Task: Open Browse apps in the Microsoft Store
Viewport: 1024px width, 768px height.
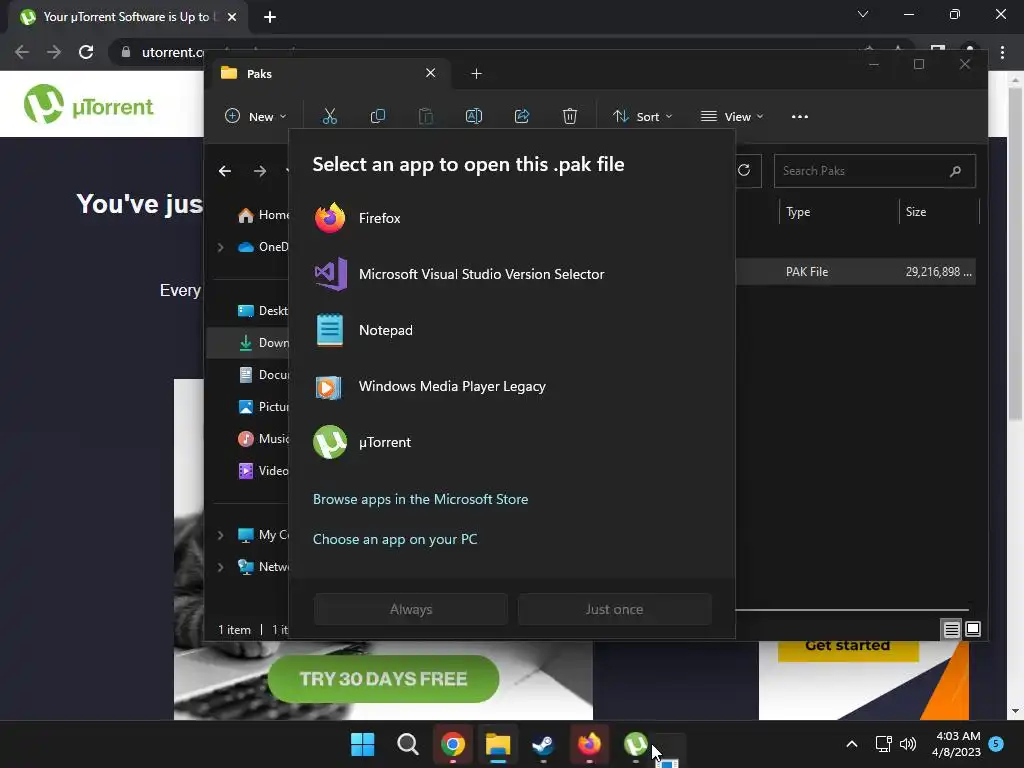Action: coord(421,499)
